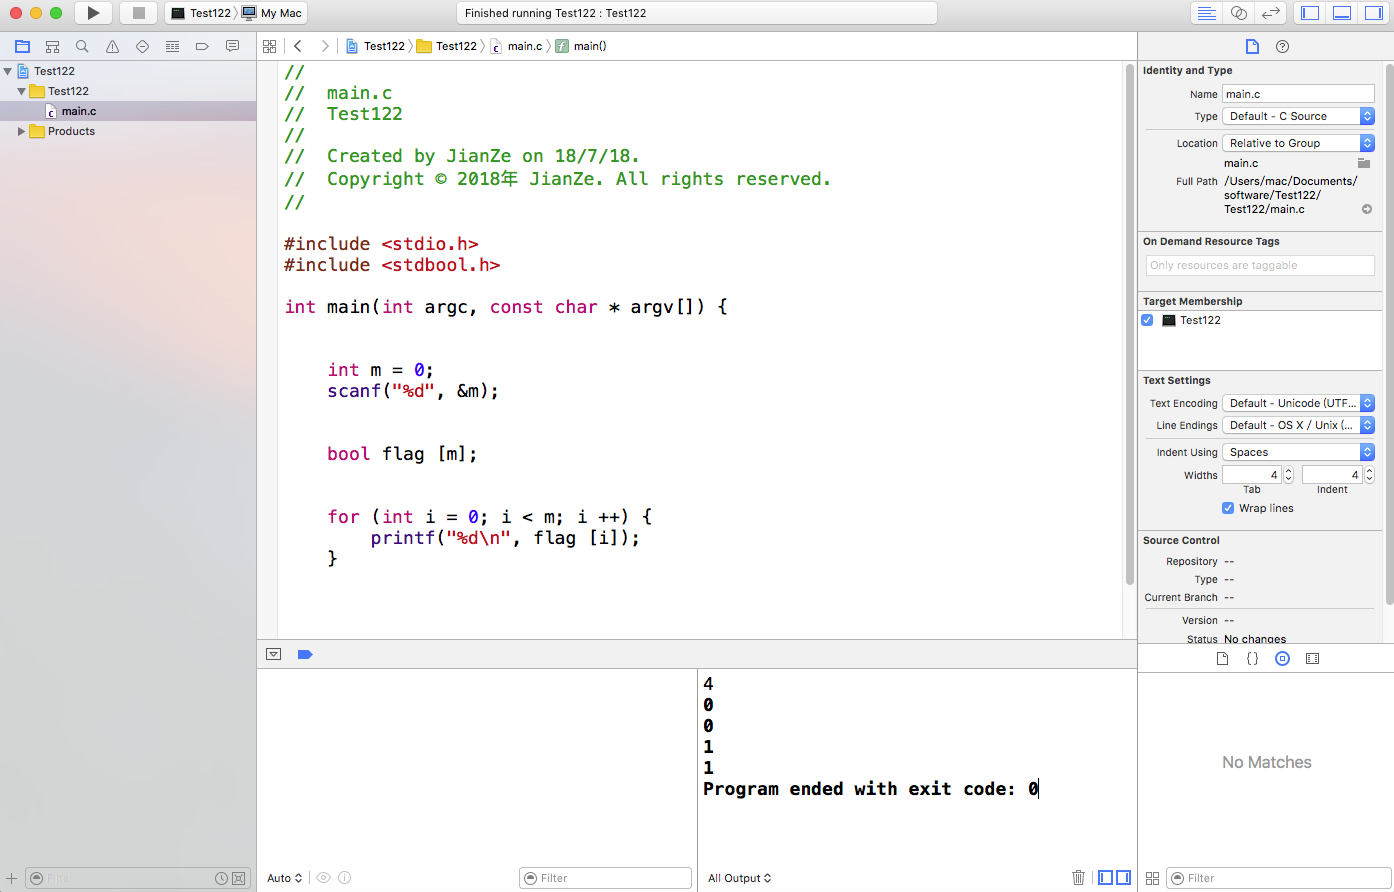Clear console with the trash icon
Screen dimensions: 1394x892
(x=1078, y=878)
